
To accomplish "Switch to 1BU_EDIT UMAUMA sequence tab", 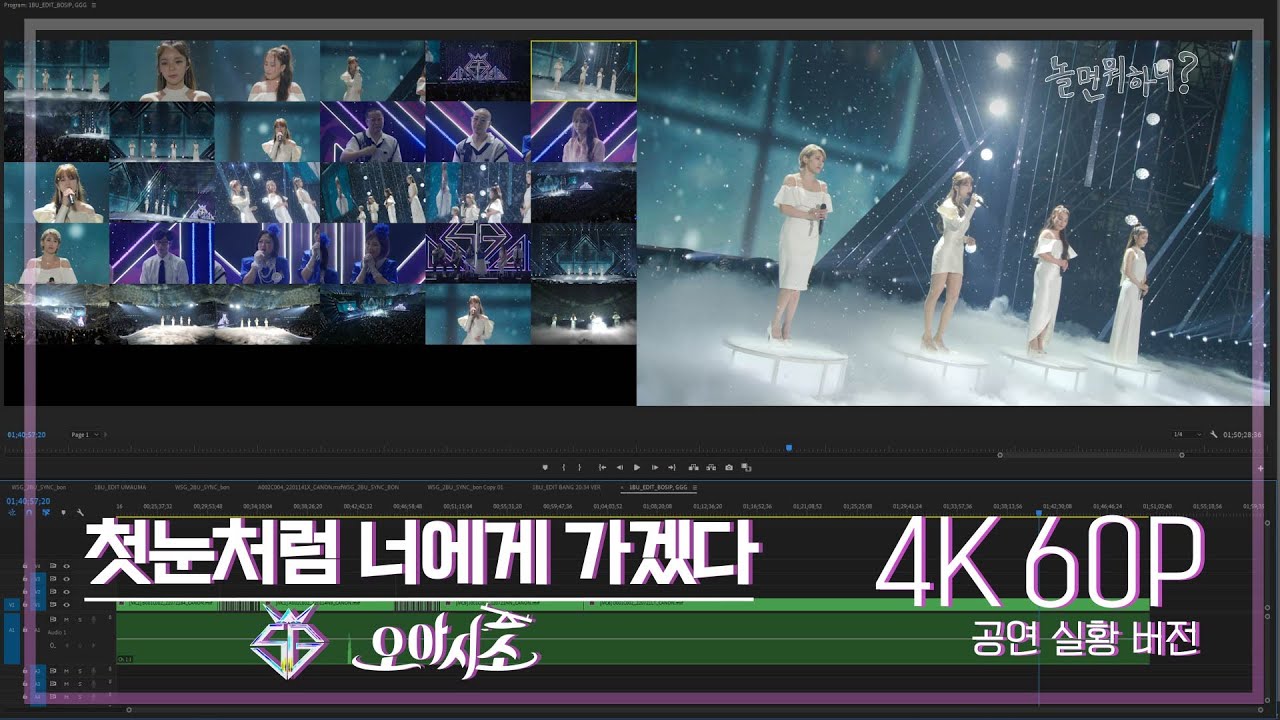I will (x=120, y=487).
